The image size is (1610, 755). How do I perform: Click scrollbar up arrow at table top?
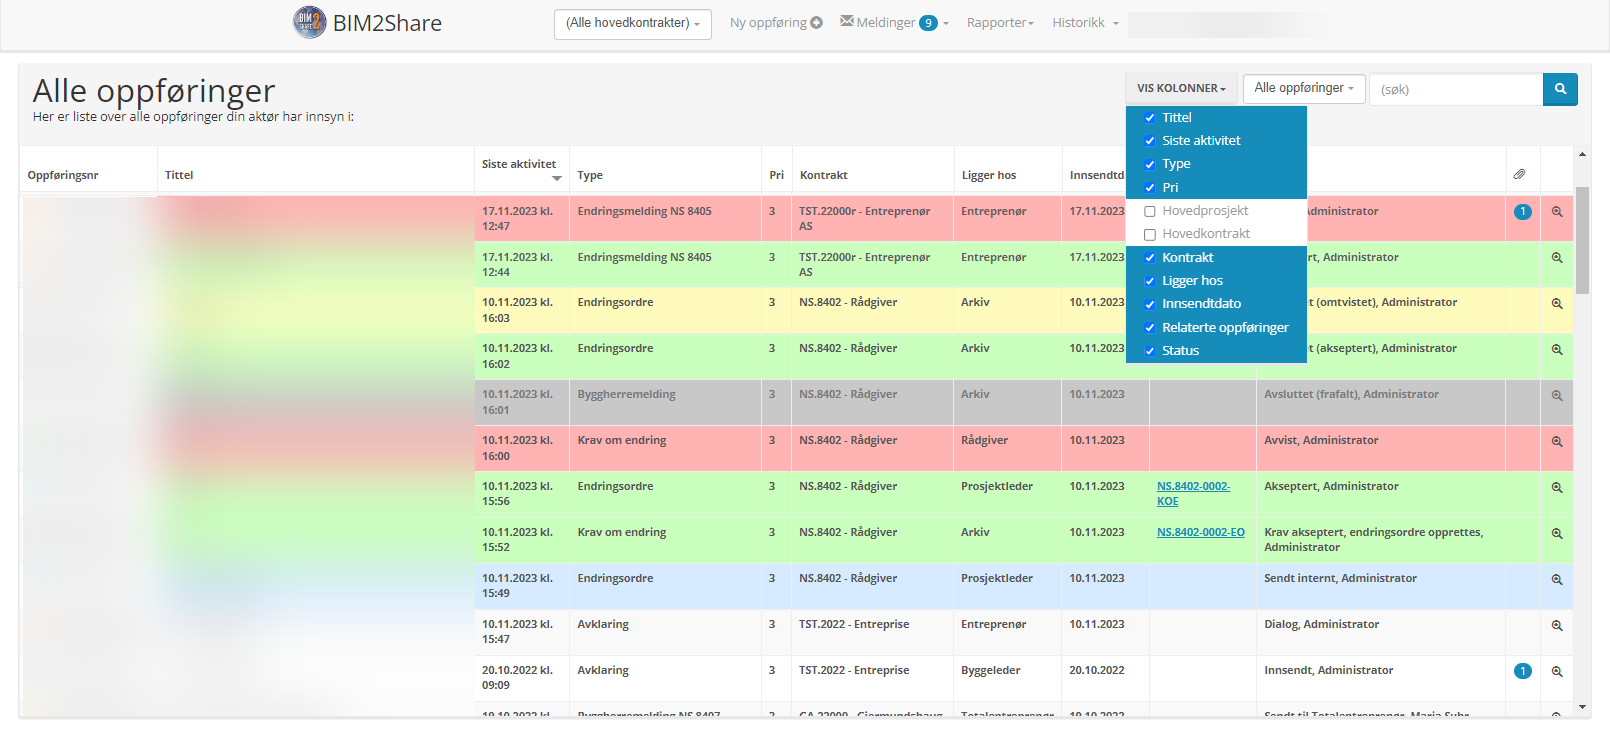pyautogui.click(x=1582, y=154)
